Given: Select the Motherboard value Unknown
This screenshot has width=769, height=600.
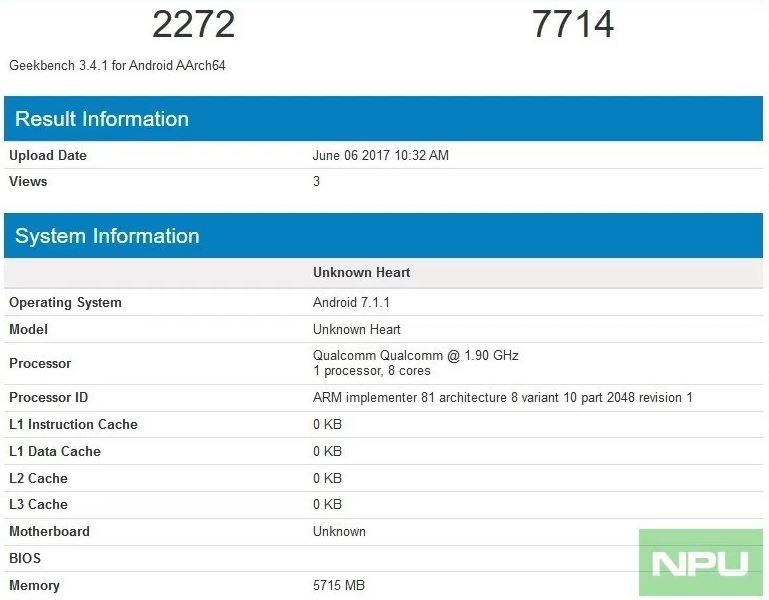Looking at the screenshot, I should [339, 532].
